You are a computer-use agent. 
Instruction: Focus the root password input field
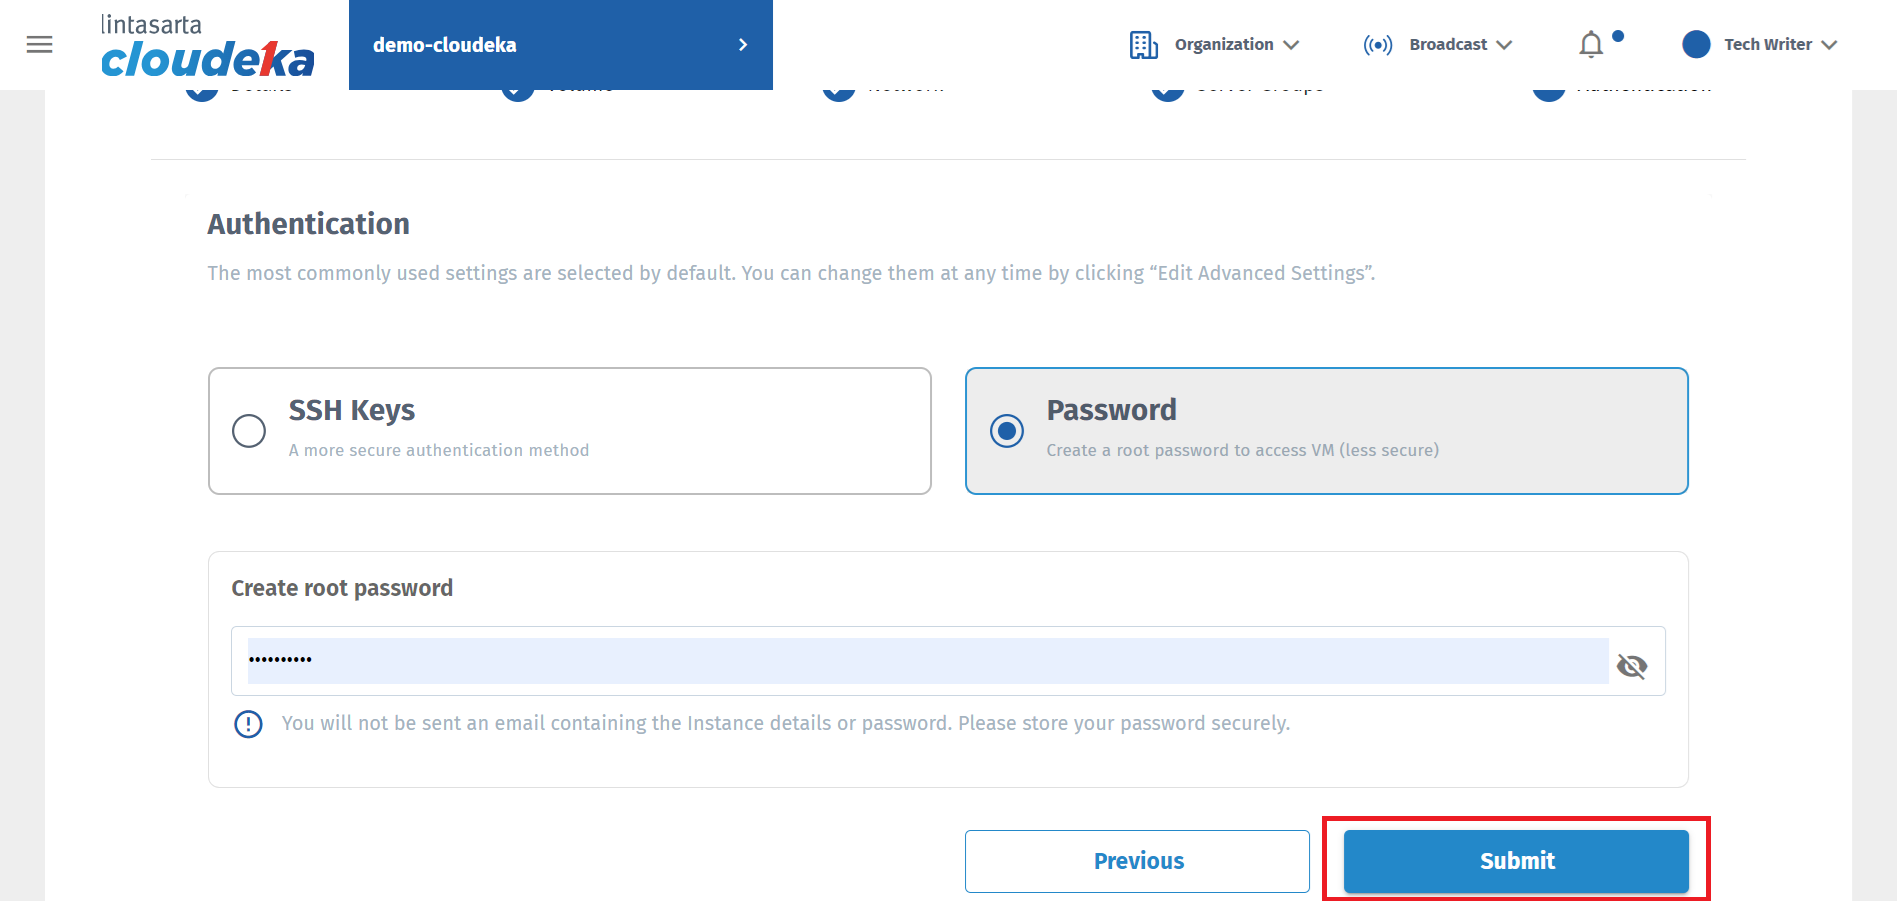coord(927,661)
